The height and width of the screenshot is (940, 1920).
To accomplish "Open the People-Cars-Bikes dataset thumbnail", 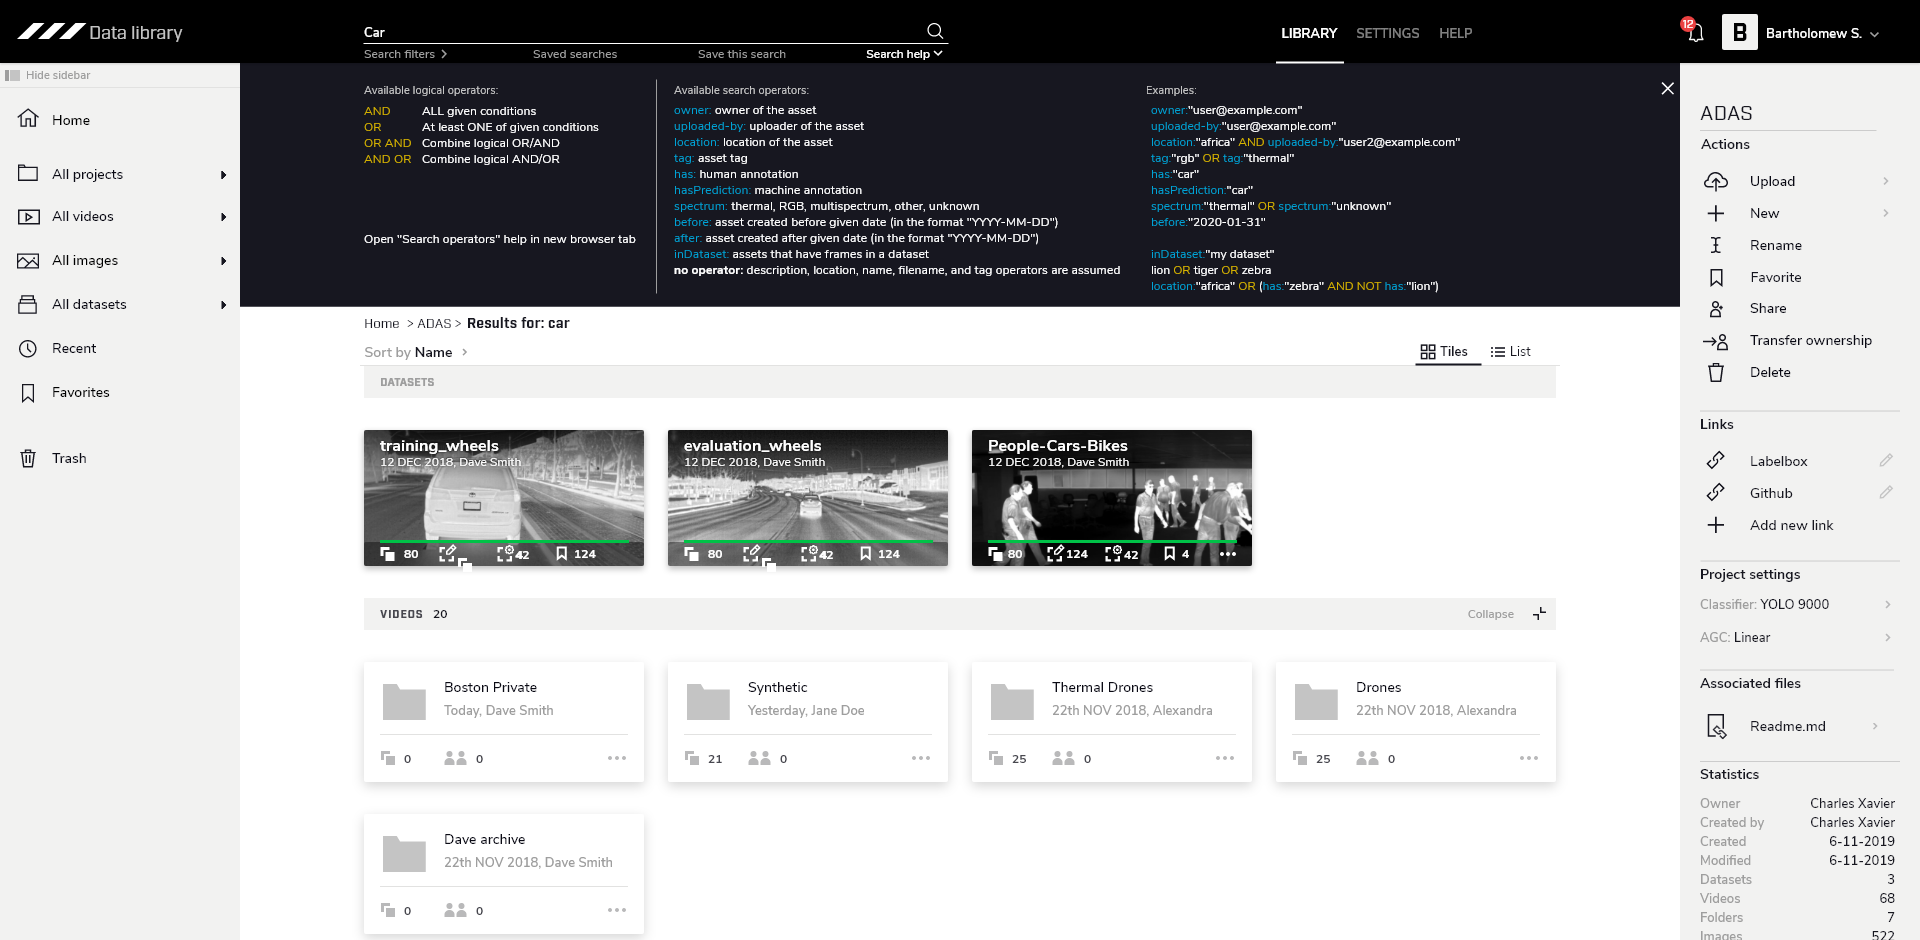I will (x=1111, y=497).
